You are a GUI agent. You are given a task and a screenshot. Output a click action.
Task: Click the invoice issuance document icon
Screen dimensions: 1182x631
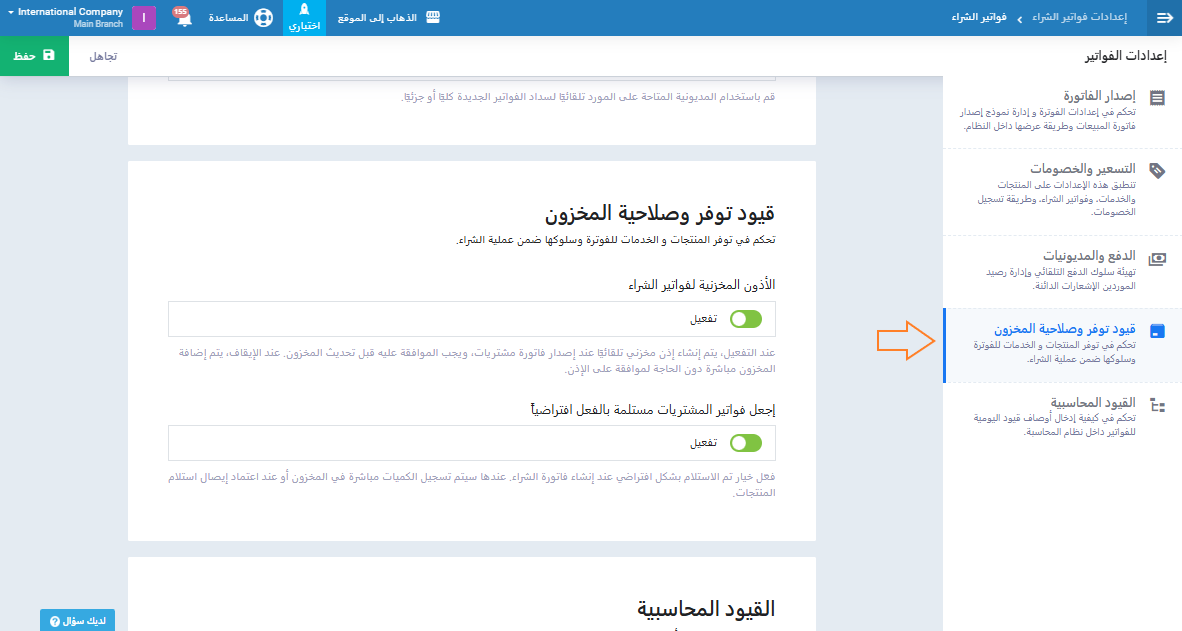click(1157, 98)
